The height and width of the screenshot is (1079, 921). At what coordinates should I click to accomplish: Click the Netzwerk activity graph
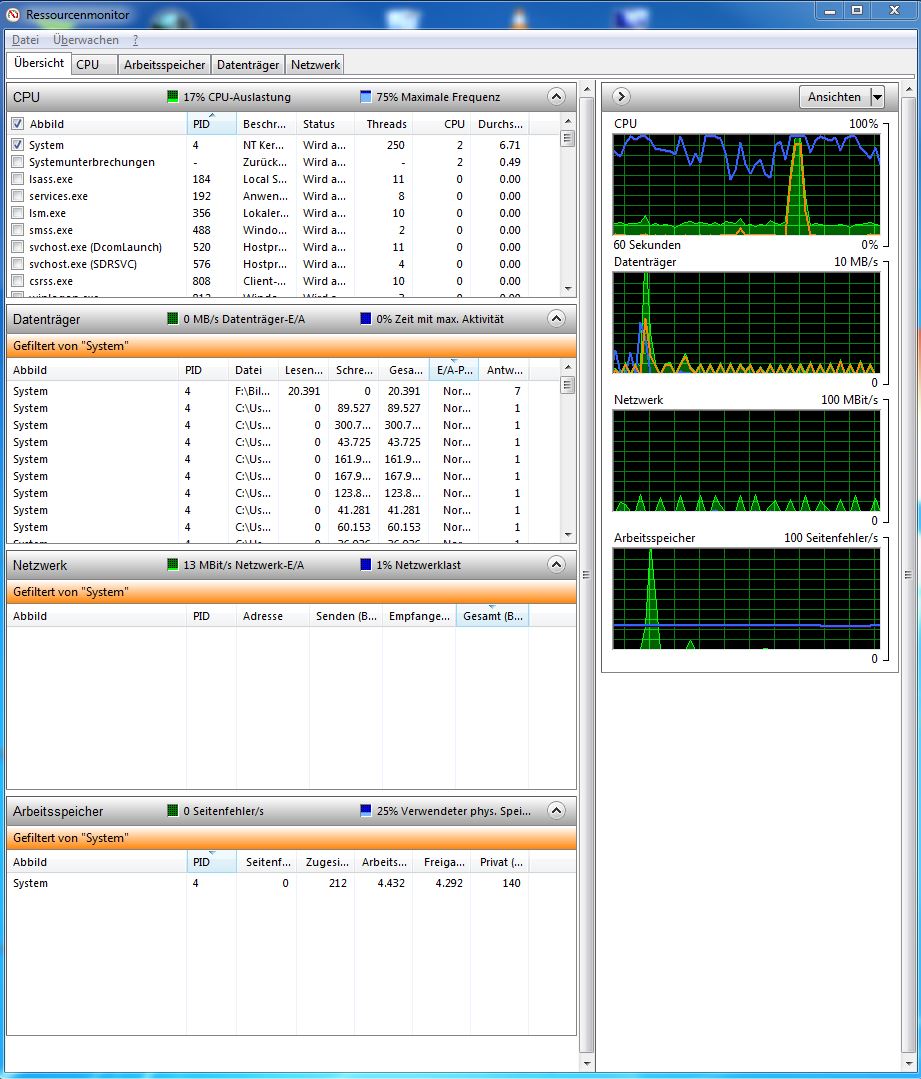746,460
